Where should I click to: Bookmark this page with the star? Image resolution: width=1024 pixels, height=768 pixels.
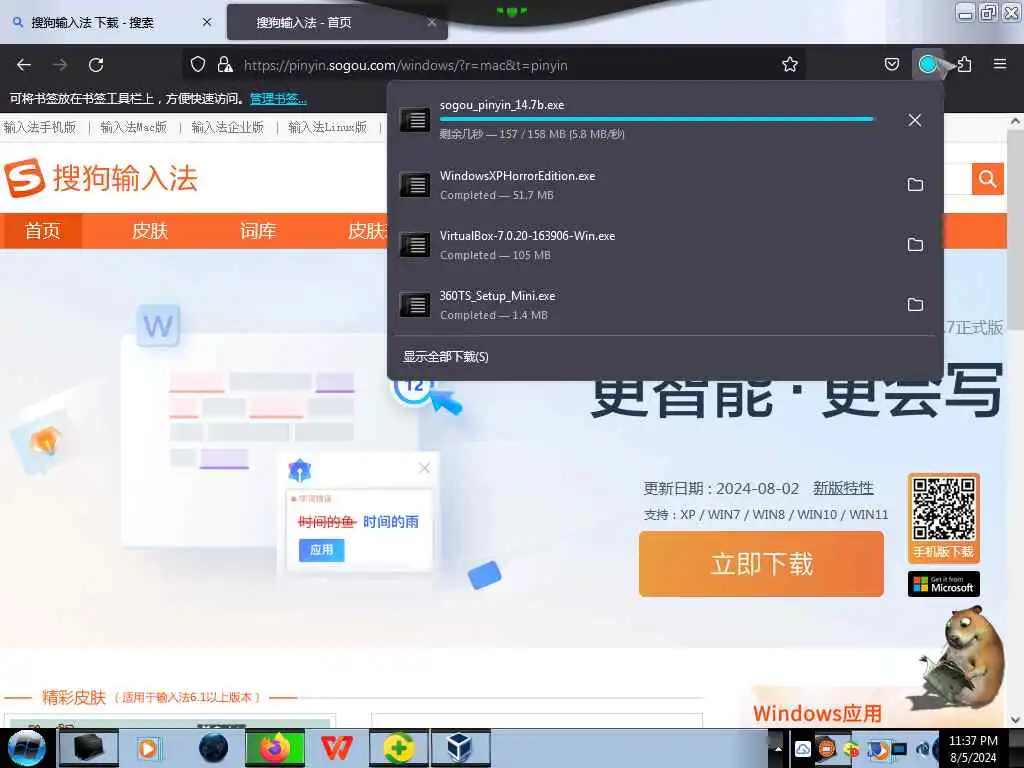click(x=790, y=65)
